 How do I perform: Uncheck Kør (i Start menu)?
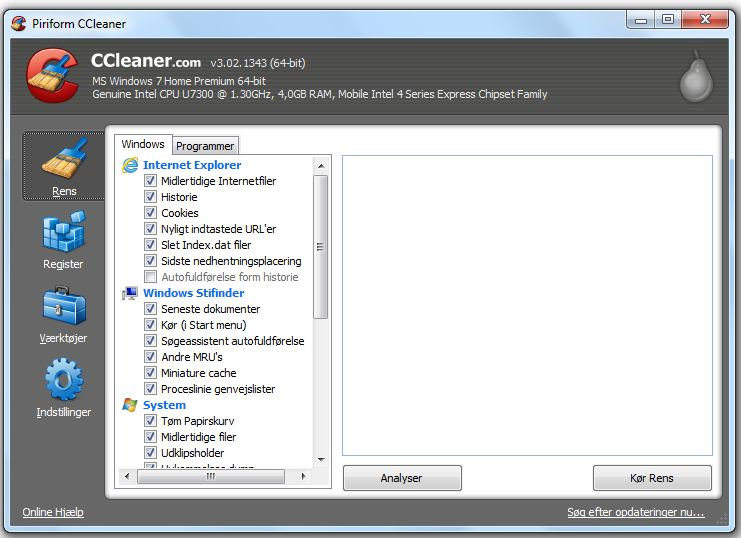[x=150, y=325]
